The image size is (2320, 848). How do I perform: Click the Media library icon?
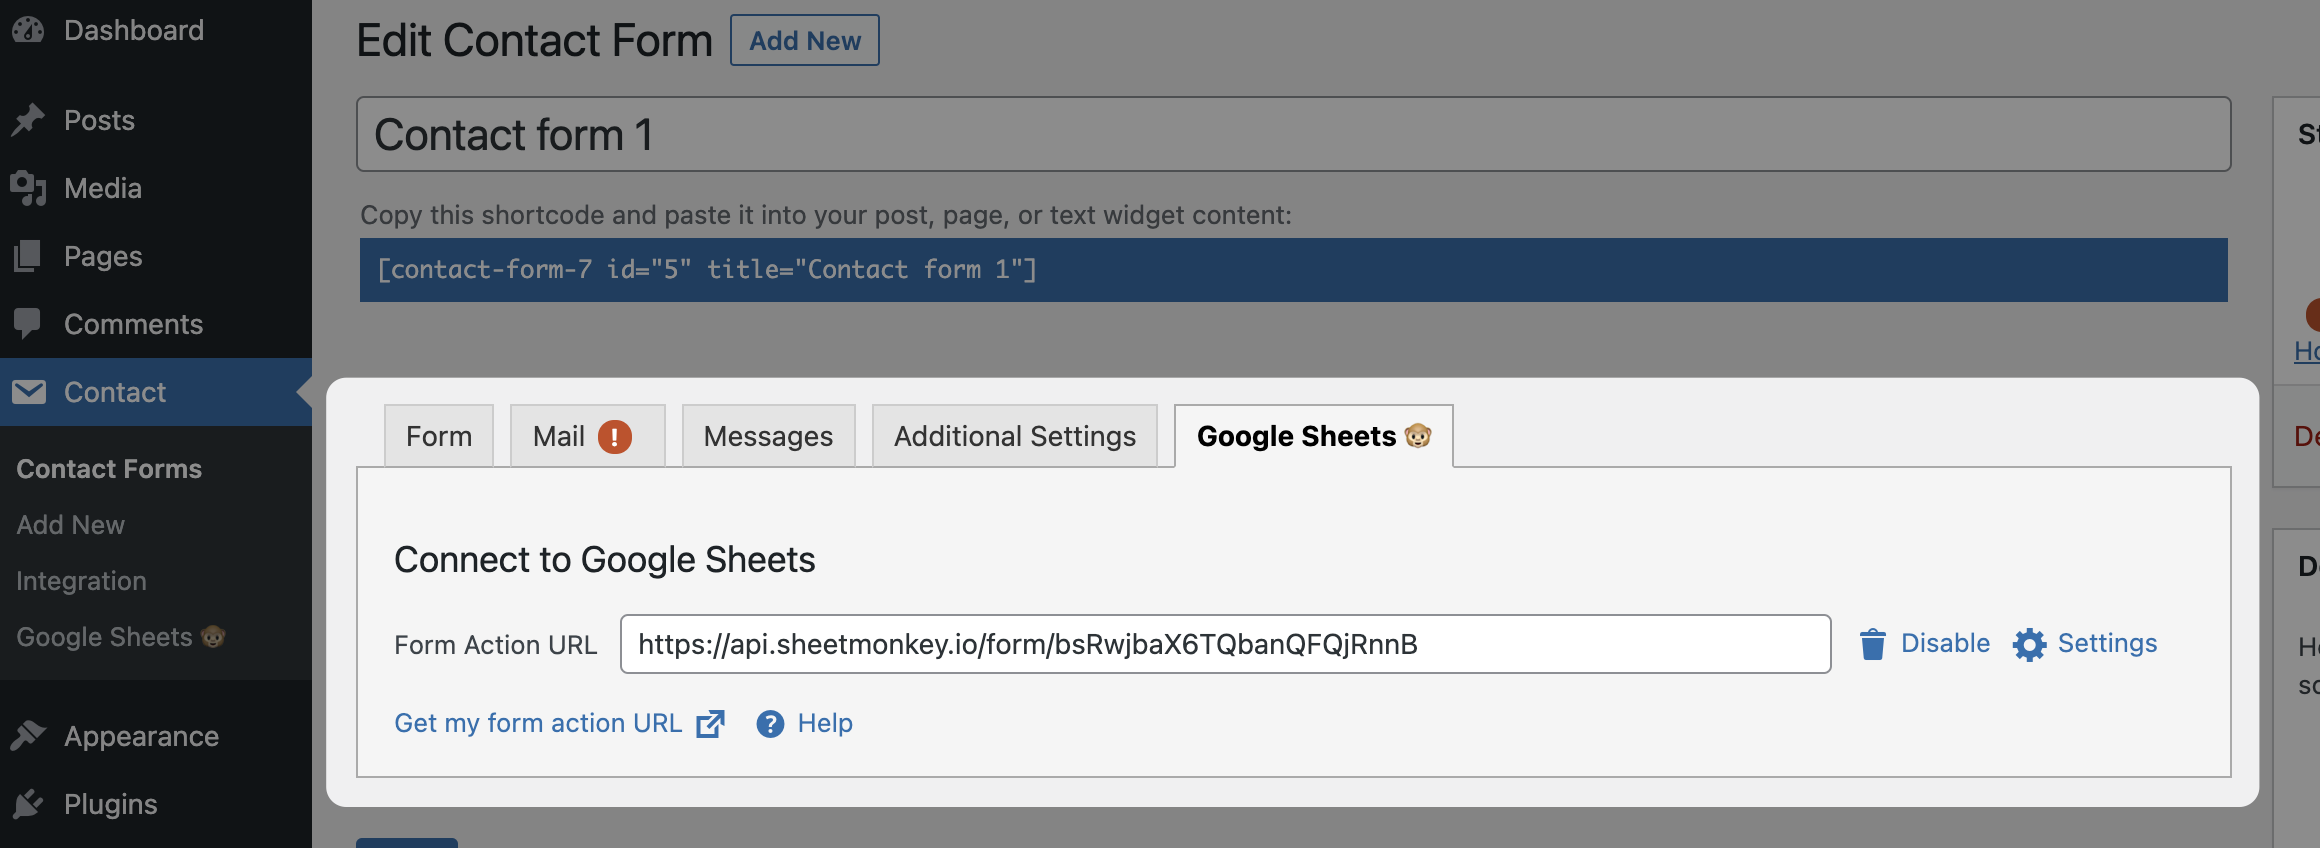(30, 188)
